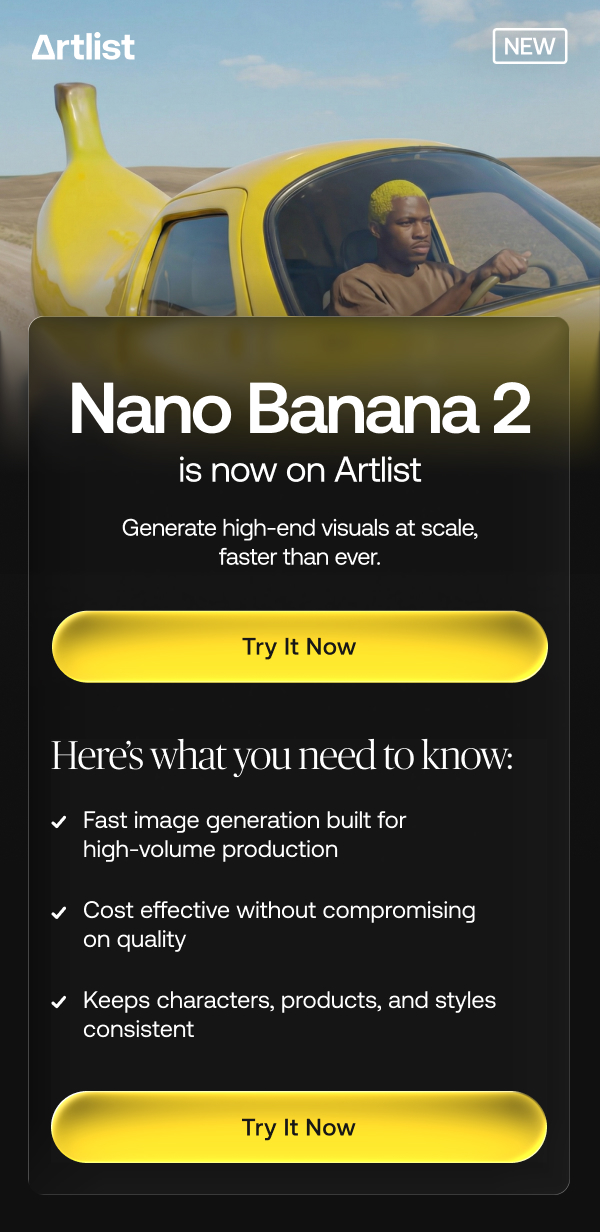Click the fast image generation bullet text
Screen dimensions: 600x1232
244,835
